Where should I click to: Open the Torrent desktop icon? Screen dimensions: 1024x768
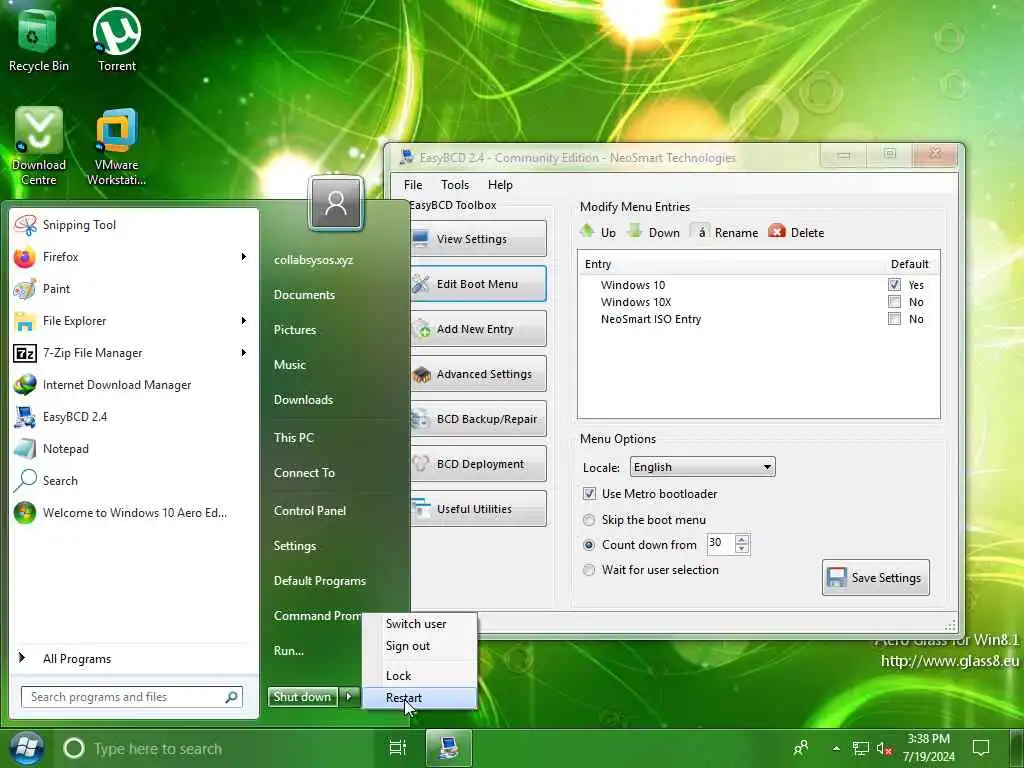117,40
